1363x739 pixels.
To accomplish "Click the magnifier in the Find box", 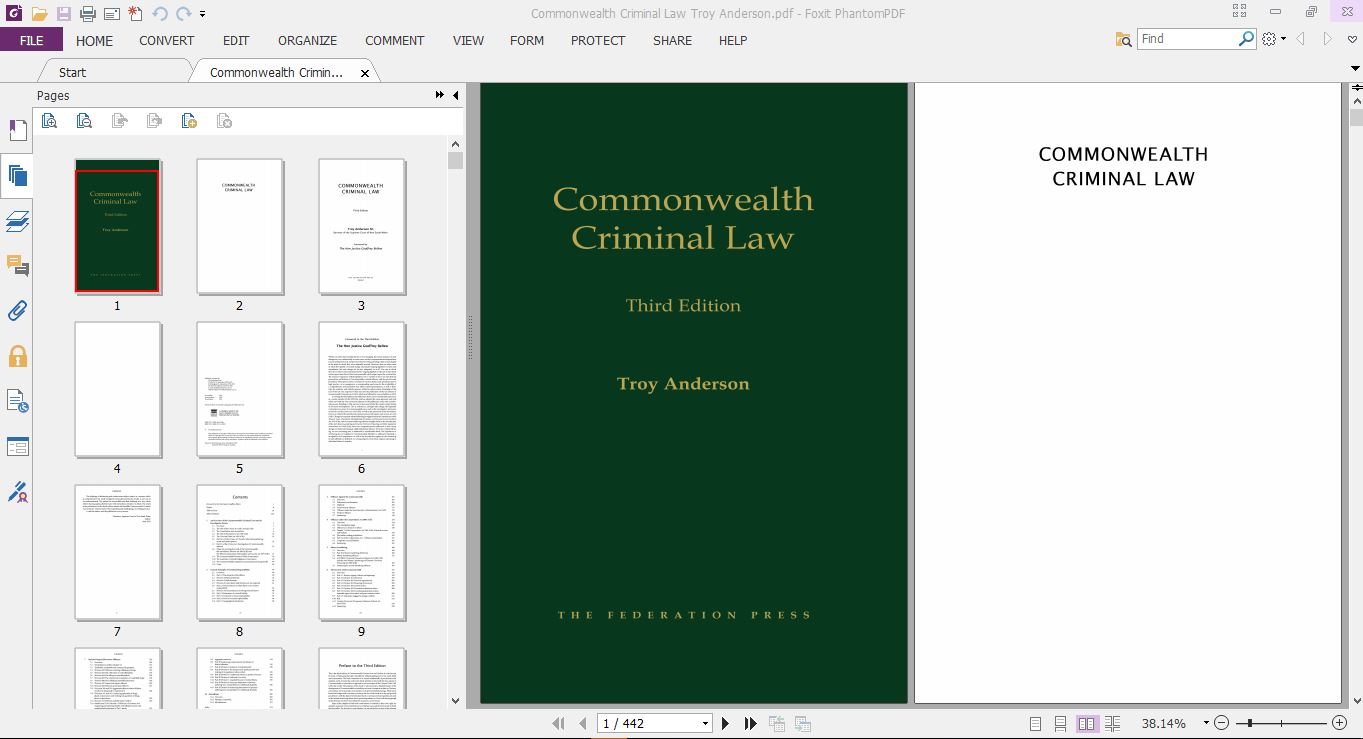I will coord(1246,39).
